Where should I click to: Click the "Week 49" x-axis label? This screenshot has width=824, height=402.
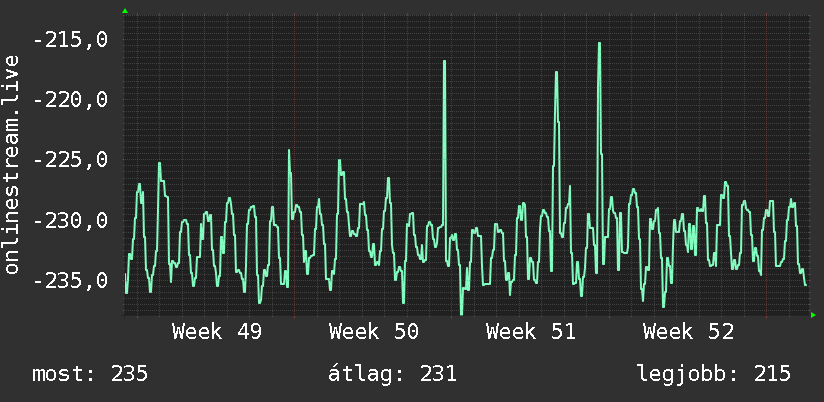[x=217, y=332]
